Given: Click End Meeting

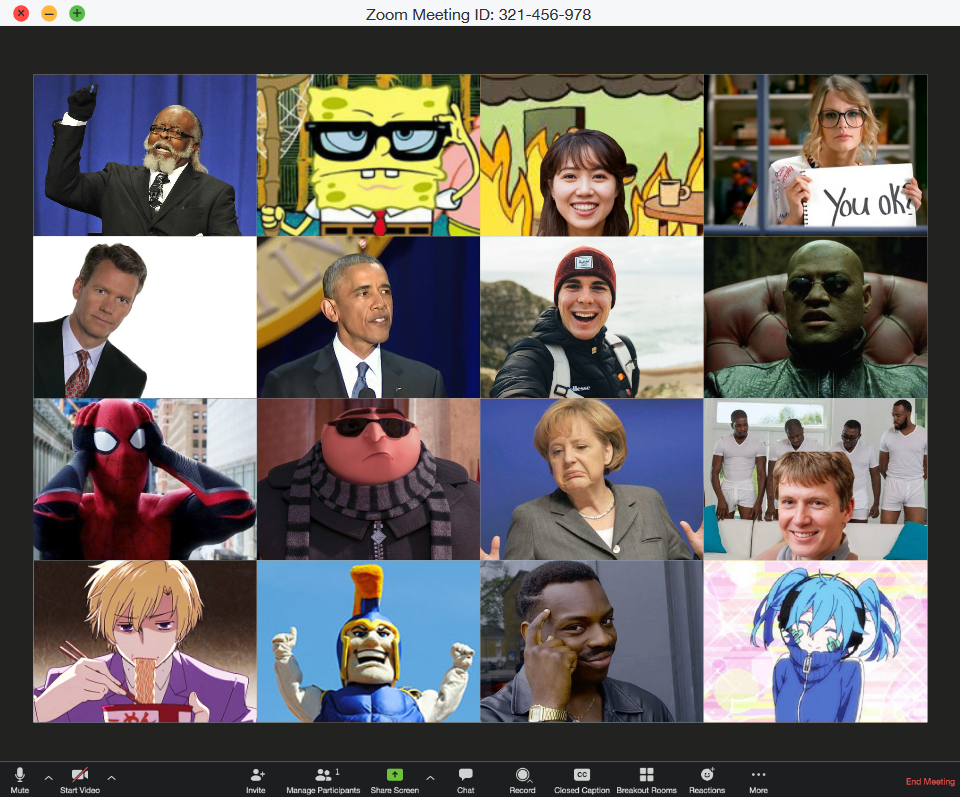Looking at the screenshot, I should click(x=930, y=782).
